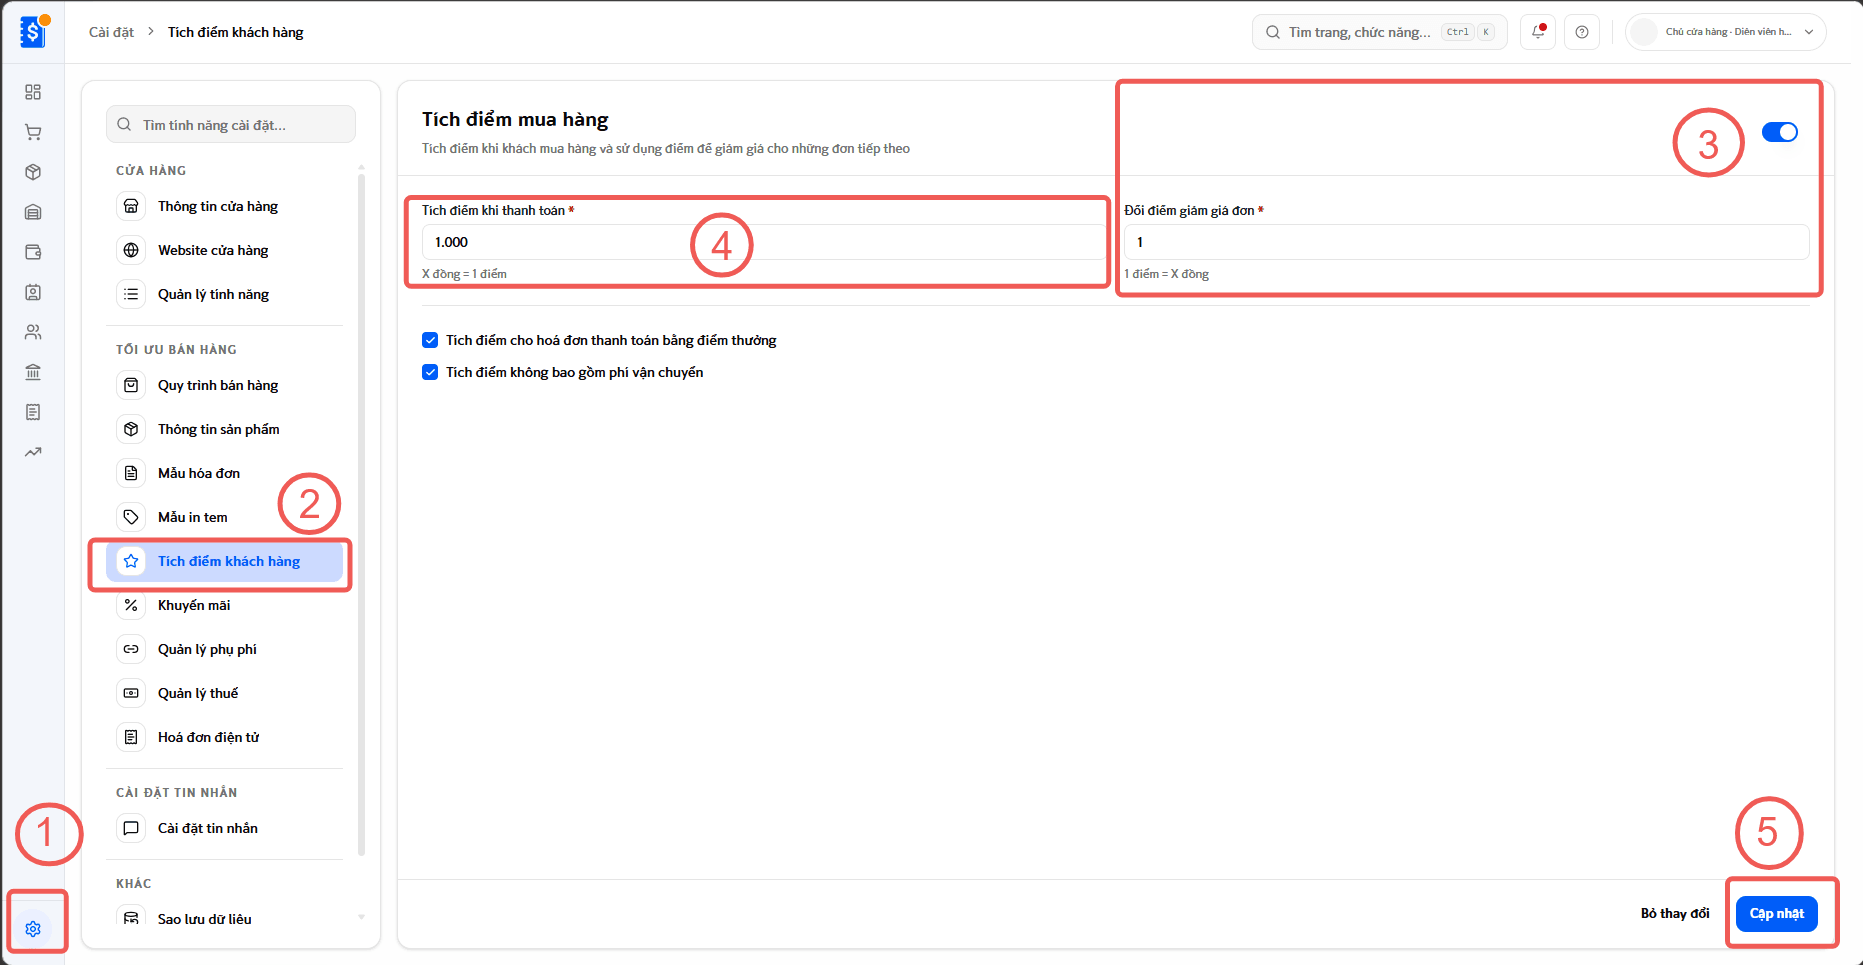Click the Tìm trang, chức năng search bar
The height and width of the screenshot is (965, 1863).
click(x=1379, y=32)
